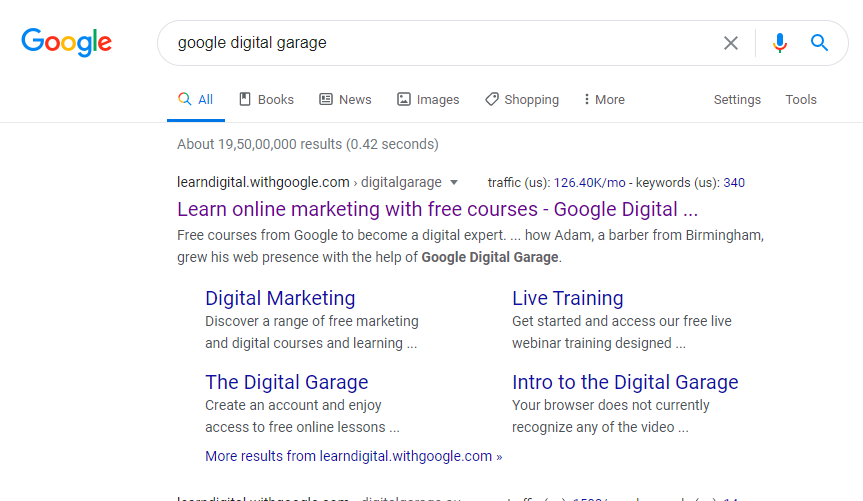Click the three-dot icon beside More
This screenshot has height=501, width=863.
(587, 99)
